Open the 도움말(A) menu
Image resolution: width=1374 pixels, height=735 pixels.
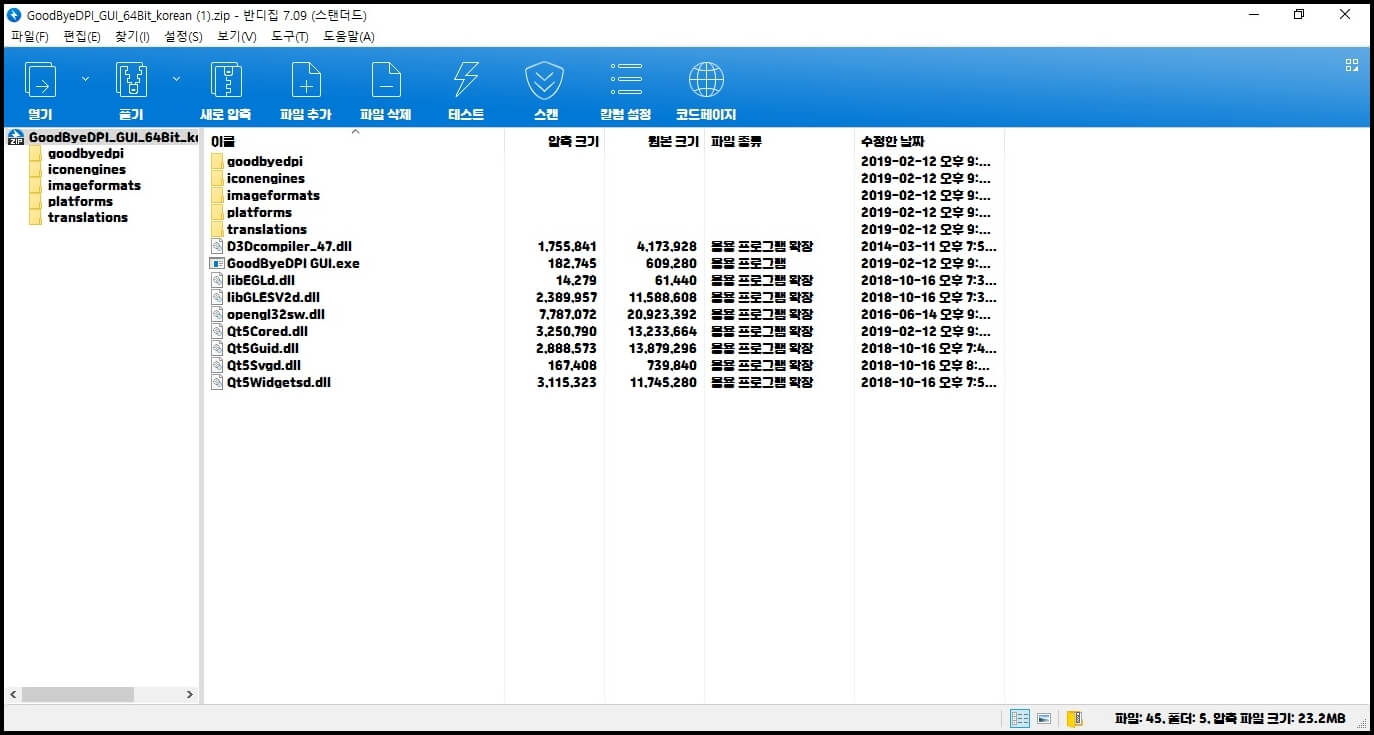(349, 36)
